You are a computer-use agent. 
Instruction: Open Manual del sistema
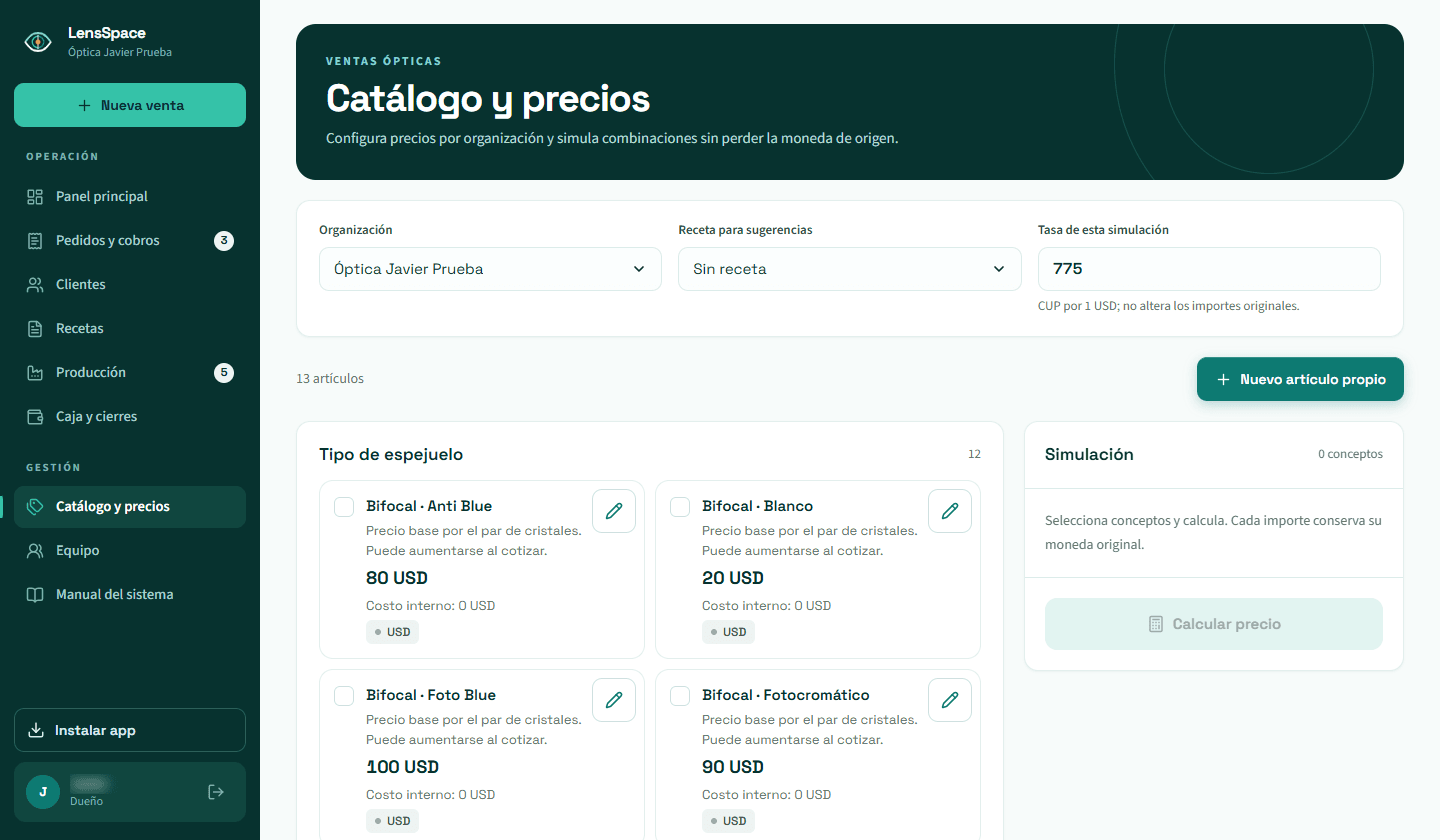pyautogui.click(x=130, y=595)
